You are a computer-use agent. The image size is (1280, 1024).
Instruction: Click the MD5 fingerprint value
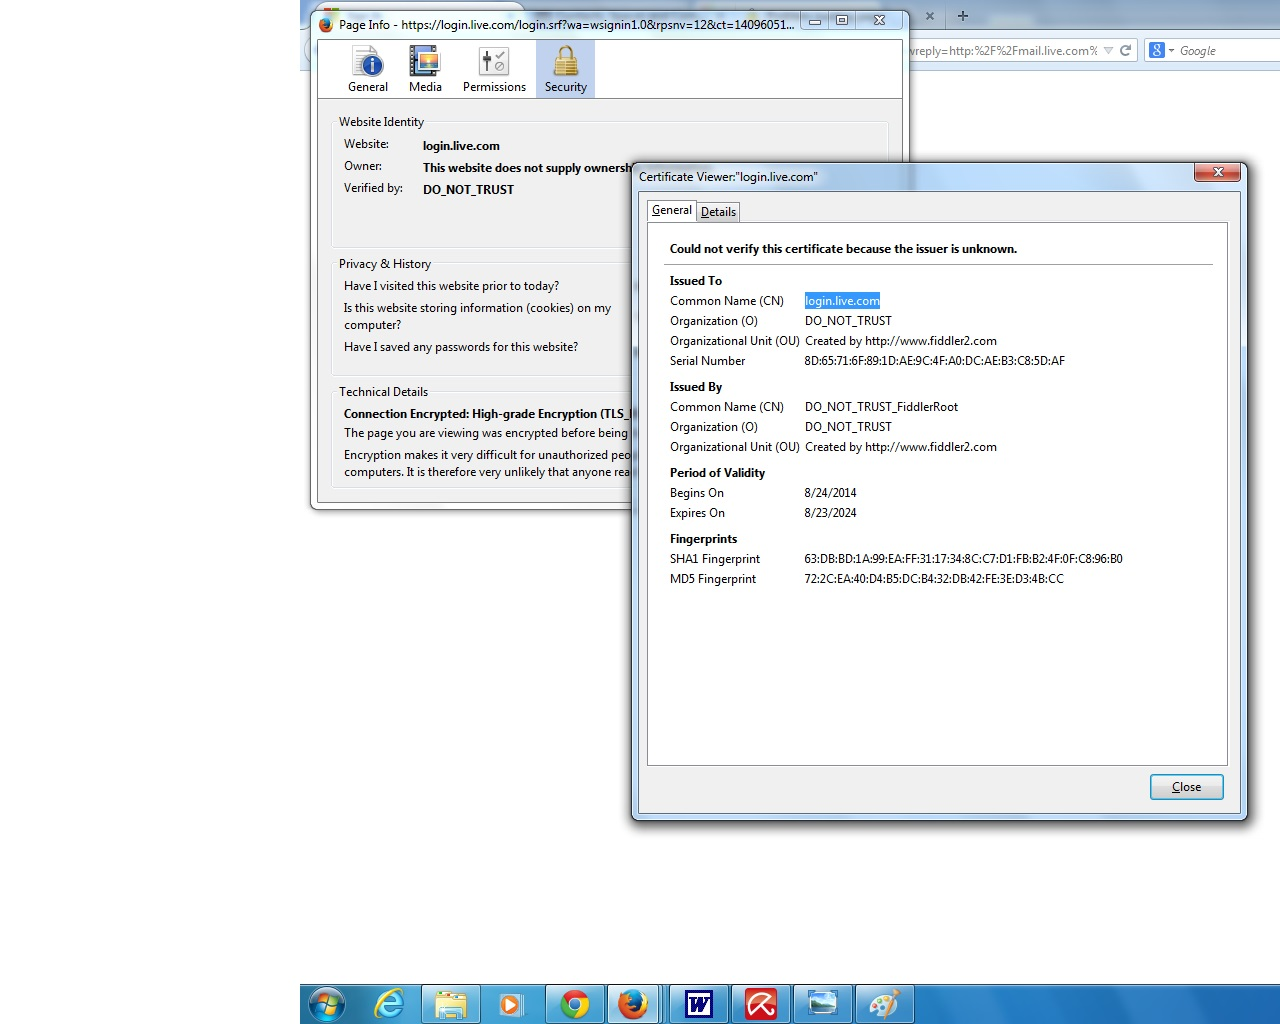coord(934,579)
